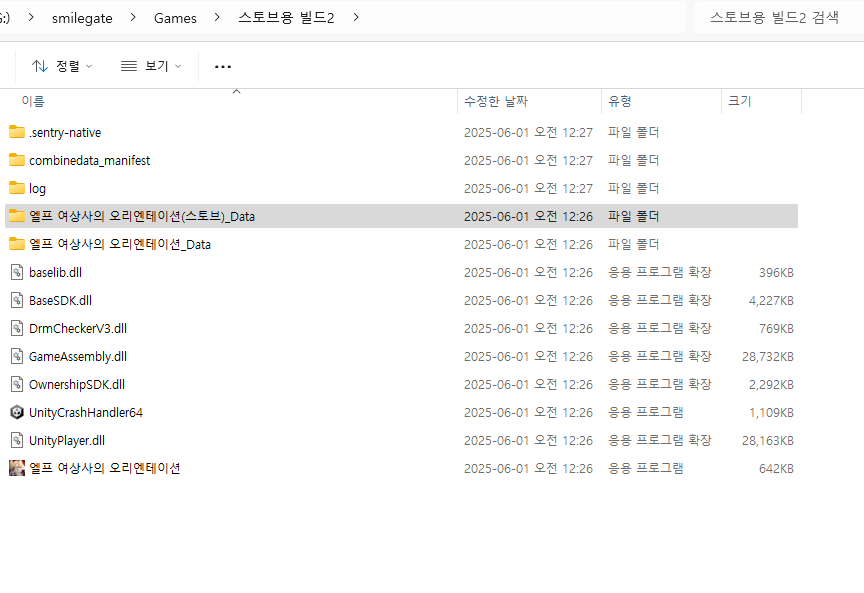The width and height of the screenshot is (864, 593).
Task: Click the 769KB size value
Action: 776,328
